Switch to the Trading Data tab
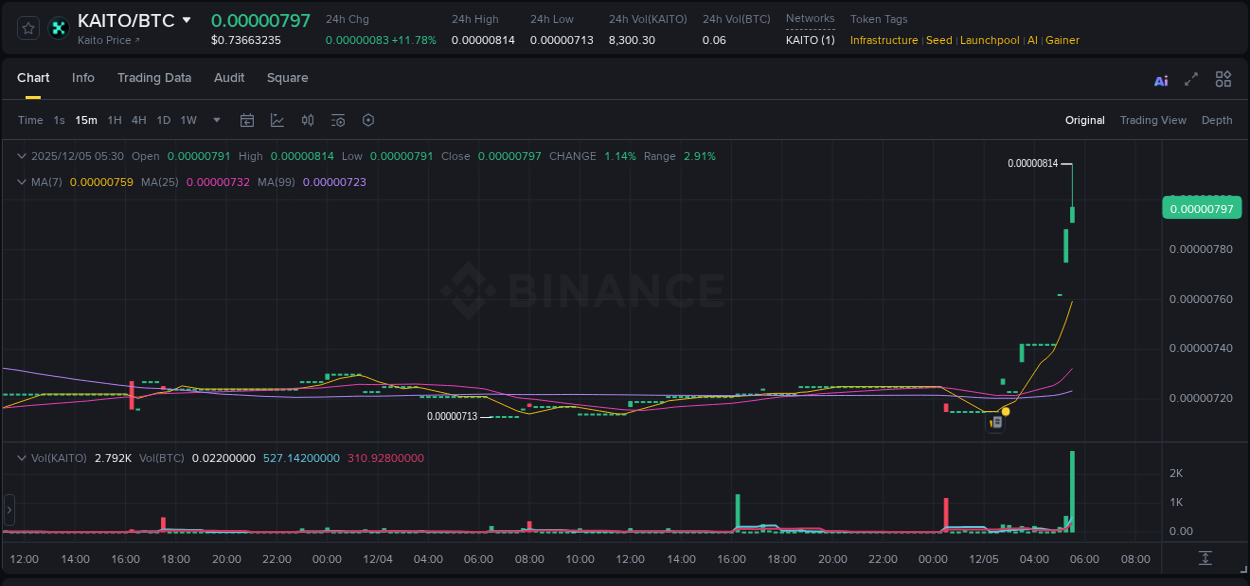This screenshot has width=1250, height=586. tap(154, 77)
